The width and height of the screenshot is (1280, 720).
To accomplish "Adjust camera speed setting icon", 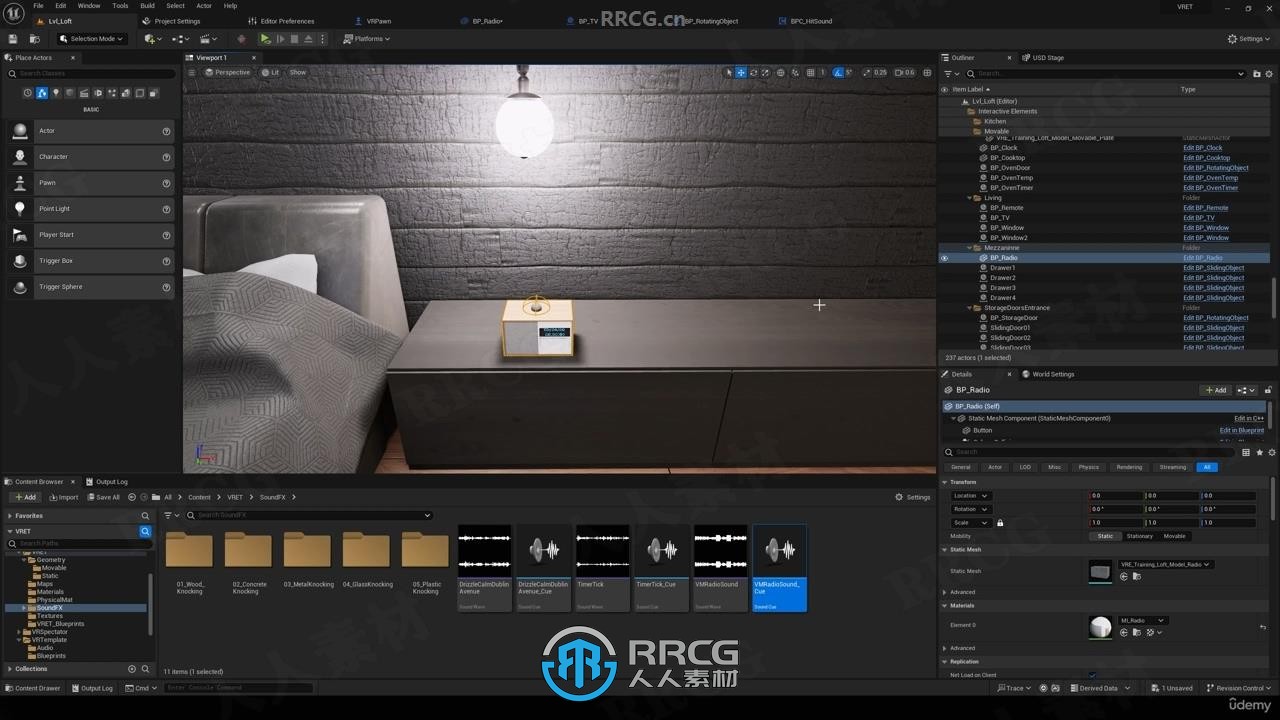I will (x=904, y=72).
